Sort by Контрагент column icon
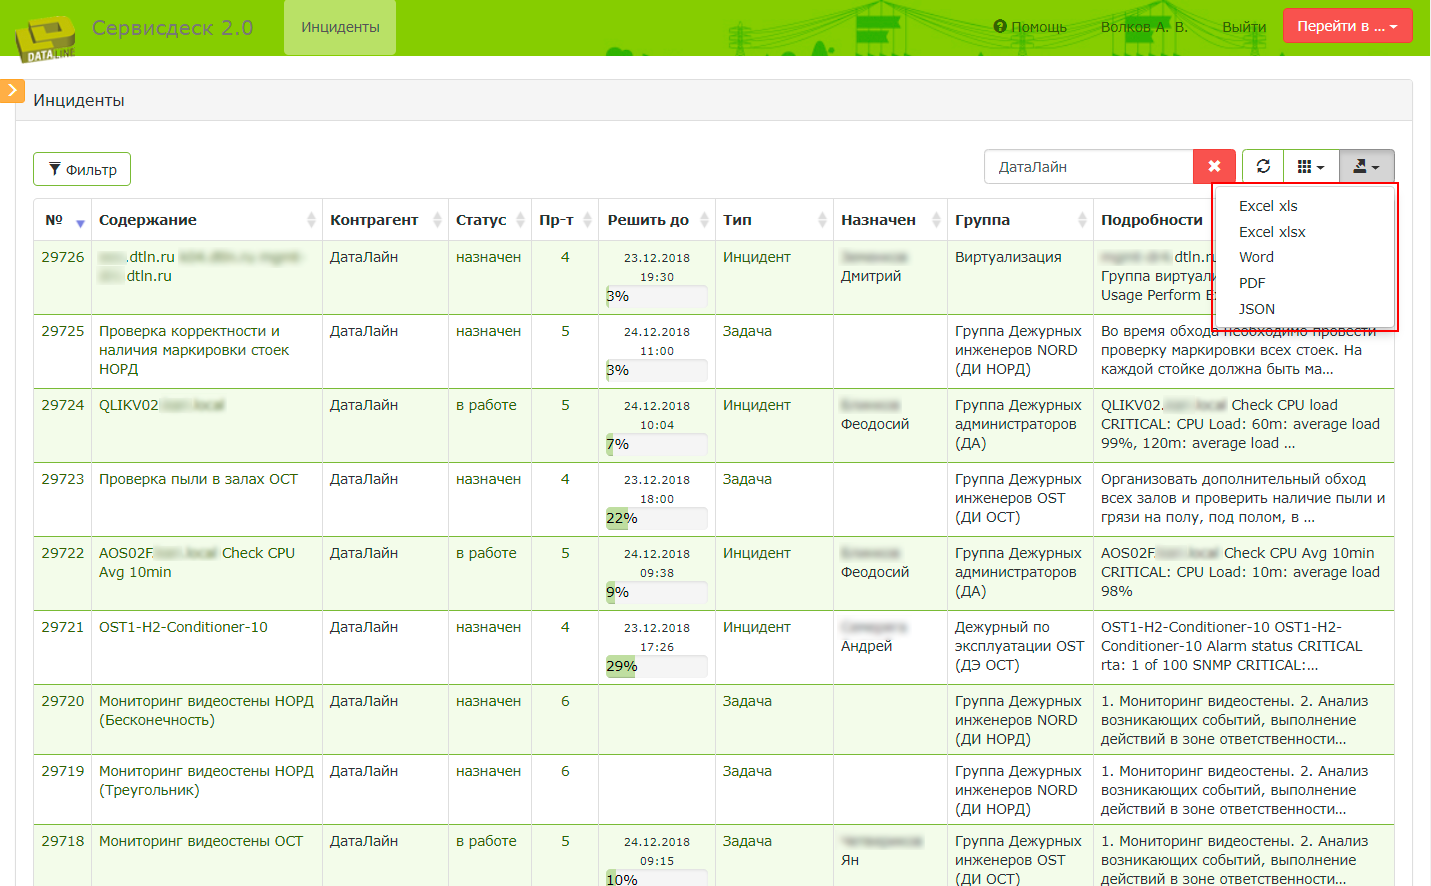Image resolution: width=1431 pixels, height=886 pixels. click(437, 220)
